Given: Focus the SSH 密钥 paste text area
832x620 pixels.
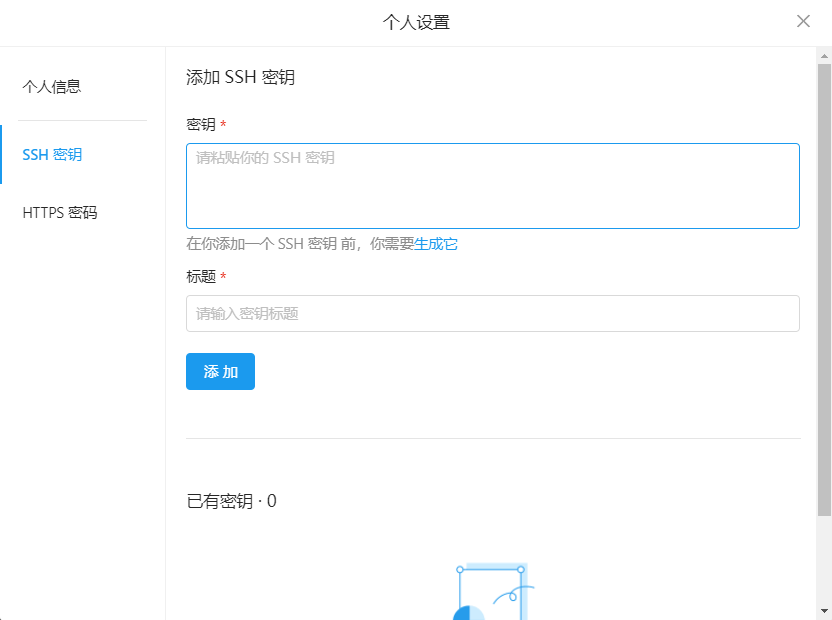Looking at the screenshot, I should 492,186.
